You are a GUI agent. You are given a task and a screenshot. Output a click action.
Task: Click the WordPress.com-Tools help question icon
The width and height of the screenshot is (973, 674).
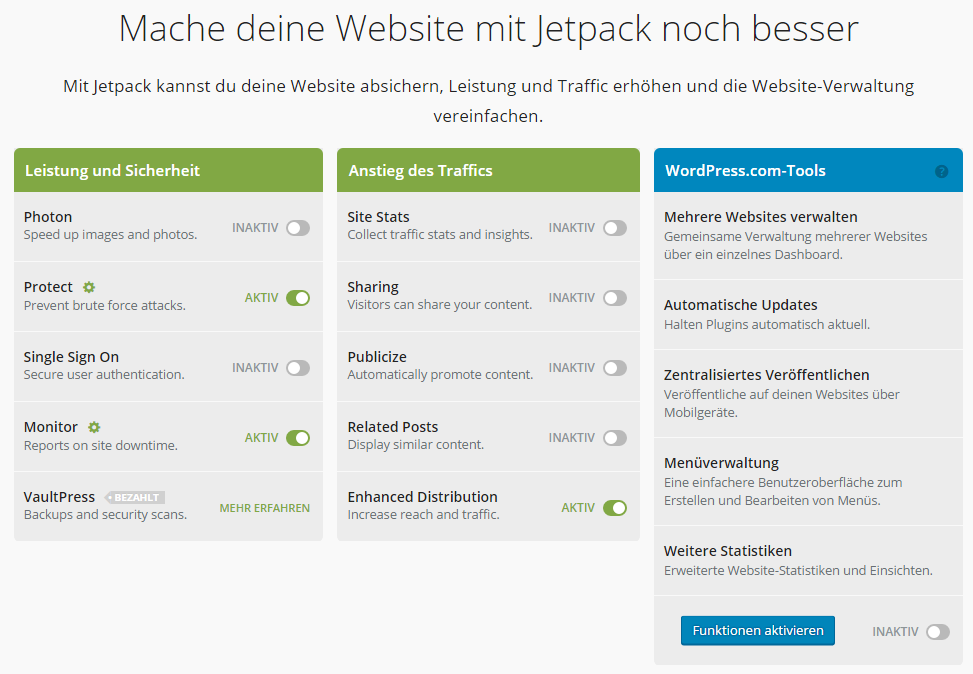tap(941, 171)
